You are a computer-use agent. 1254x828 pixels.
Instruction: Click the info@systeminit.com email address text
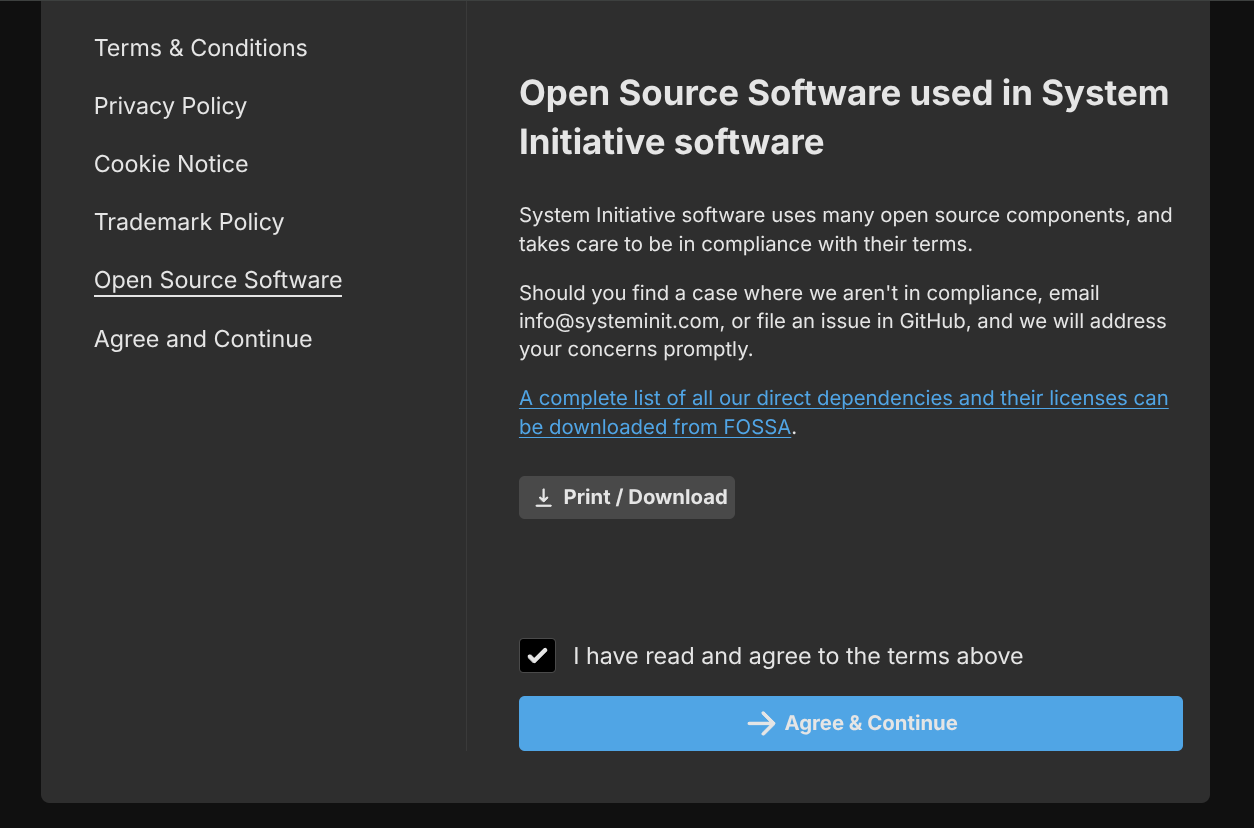[617, 322]
